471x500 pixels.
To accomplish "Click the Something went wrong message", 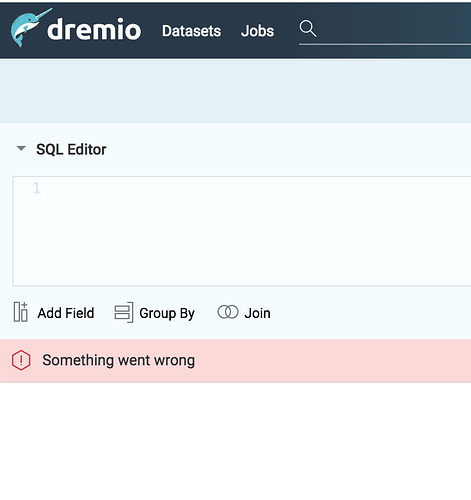I will pos(119,360).
